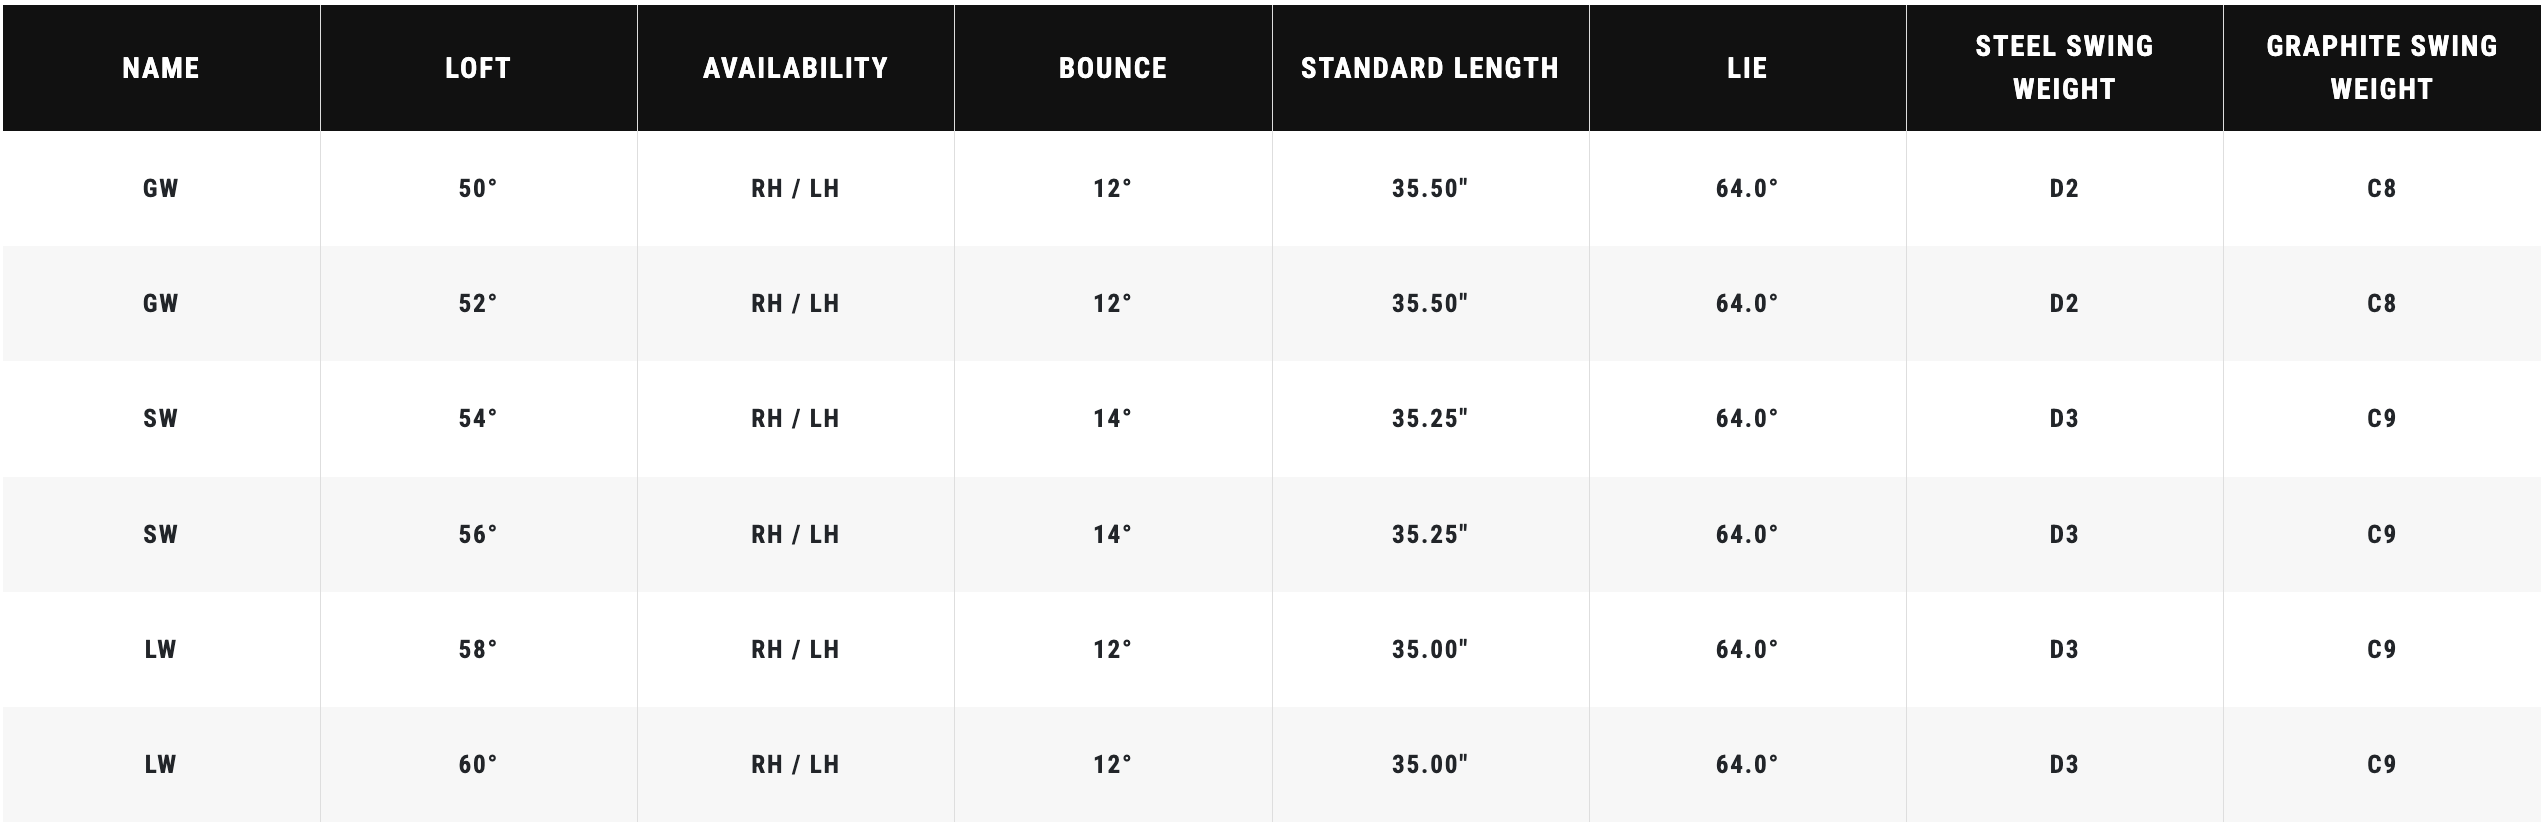The width and height of the screenshot is (2544, 826).
Task: Select D2 steel swing weight for 50°
Action: coord(2064,188)
